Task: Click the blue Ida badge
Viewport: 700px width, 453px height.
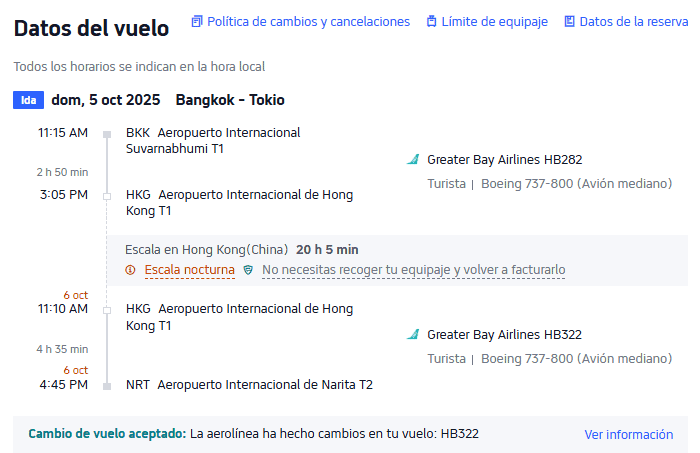Action: [x=29, y=100]
